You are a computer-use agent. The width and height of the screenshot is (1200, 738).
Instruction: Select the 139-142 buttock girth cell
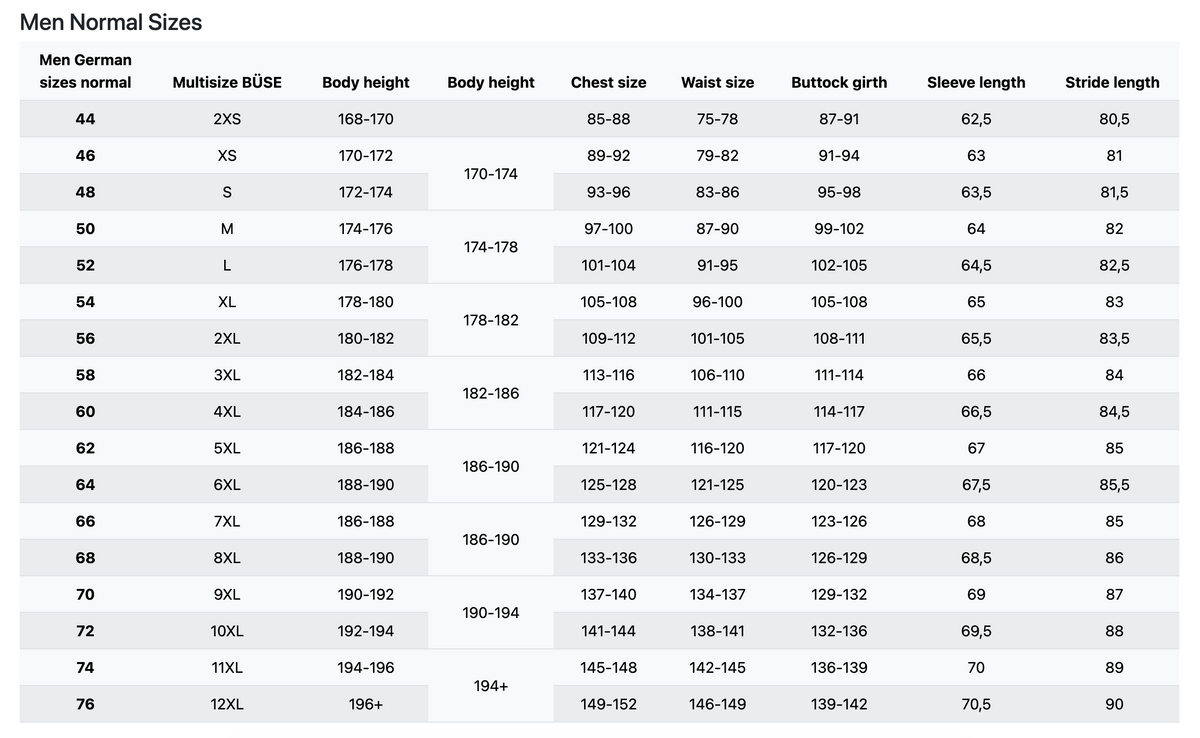pyautogui.click(x=839, y=704)
